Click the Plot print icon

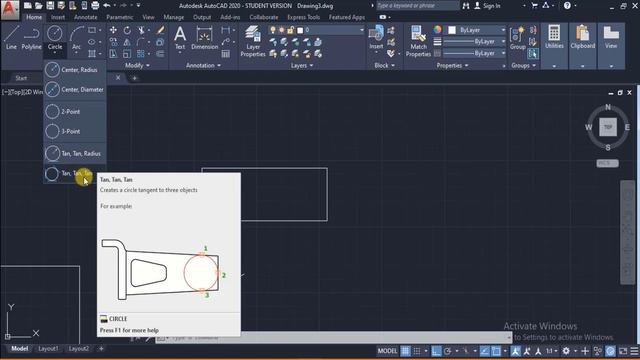95,6
